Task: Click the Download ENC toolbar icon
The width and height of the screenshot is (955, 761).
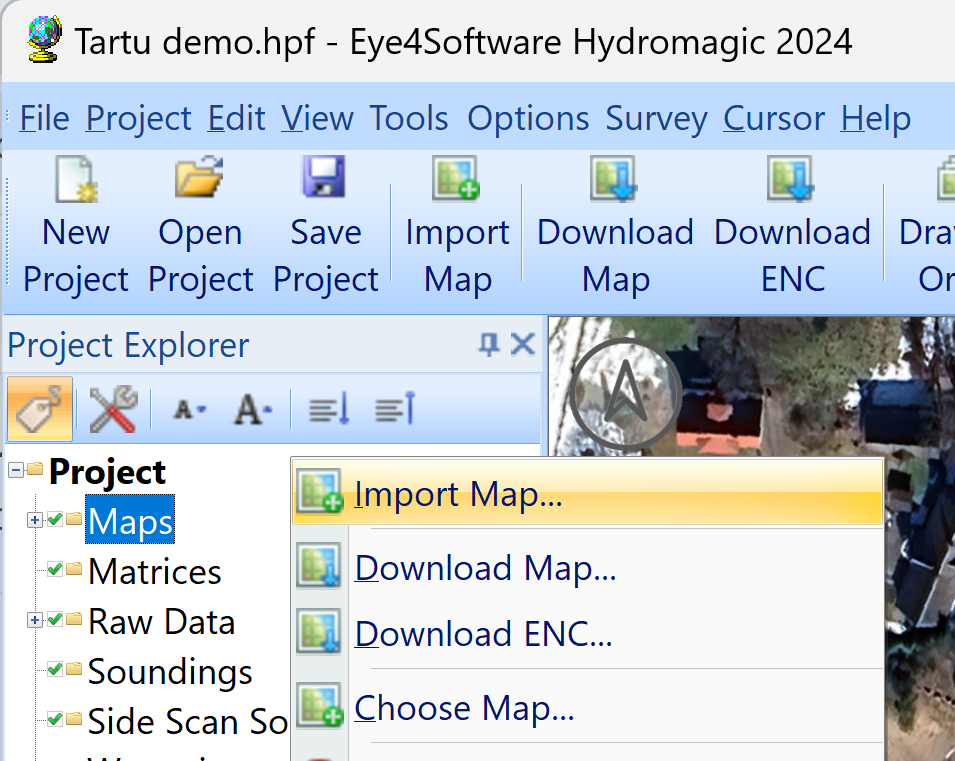Action: point(791,178)
